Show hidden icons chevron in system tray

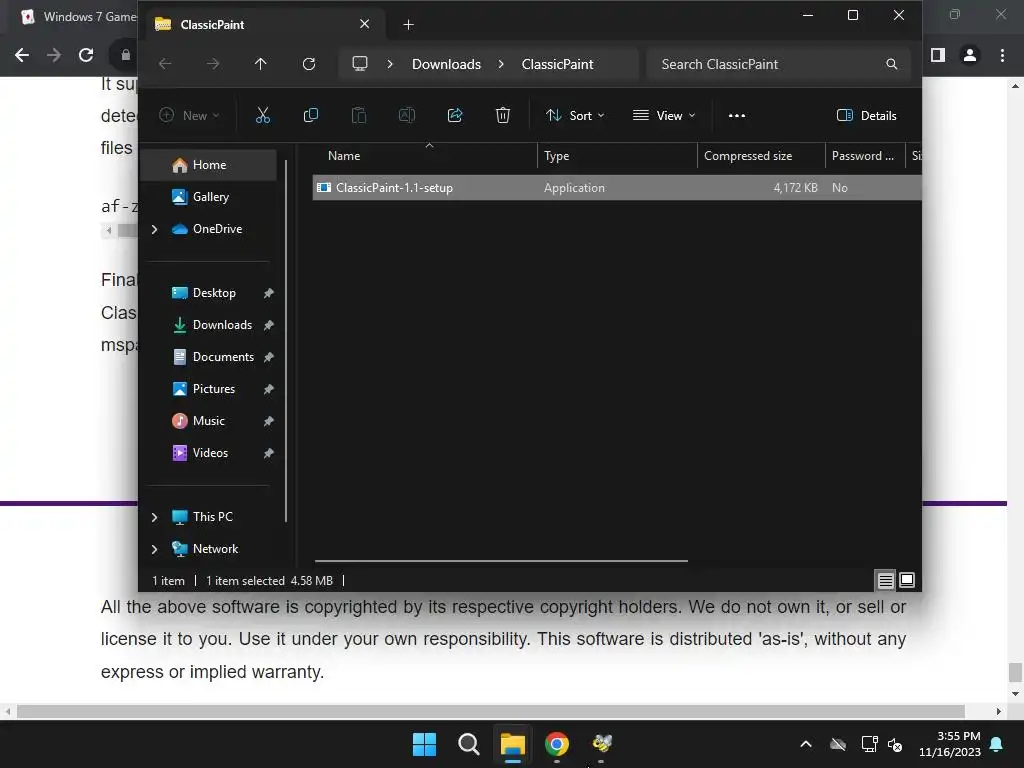(x=806, y=744)
